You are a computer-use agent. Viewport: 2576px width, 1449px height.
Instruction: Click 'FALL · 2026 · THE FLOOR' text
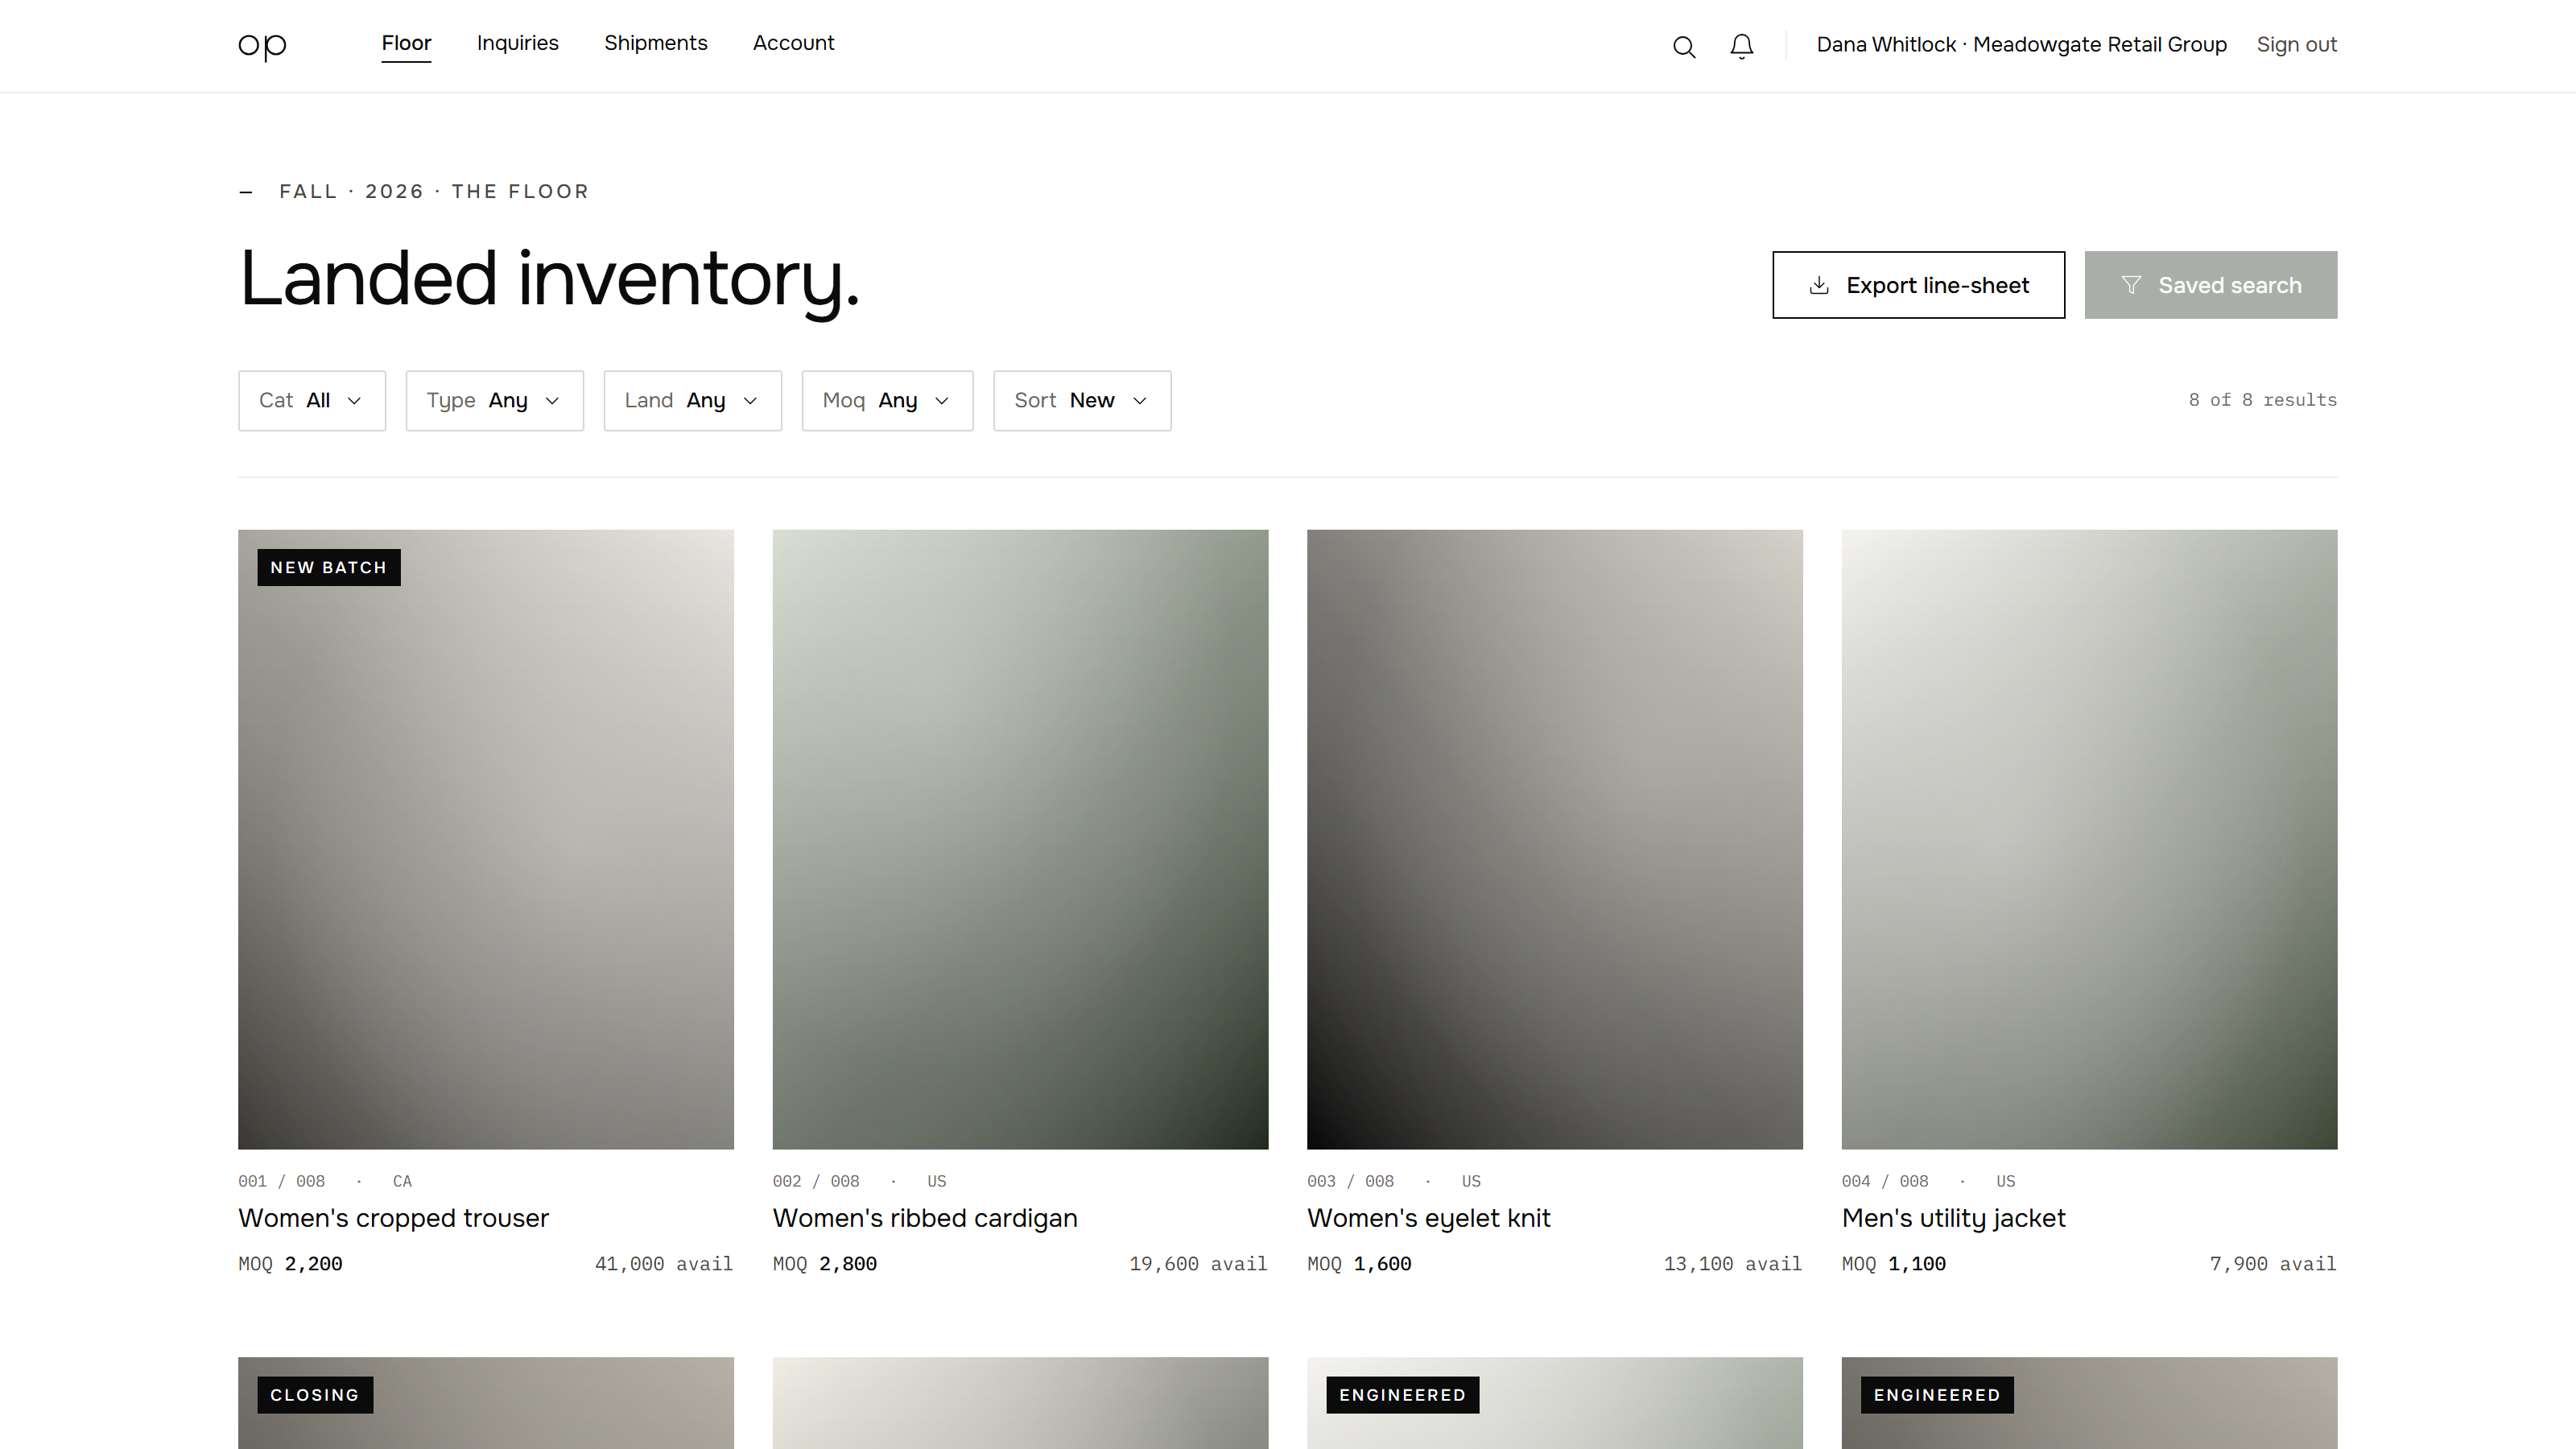click(434, 191)
